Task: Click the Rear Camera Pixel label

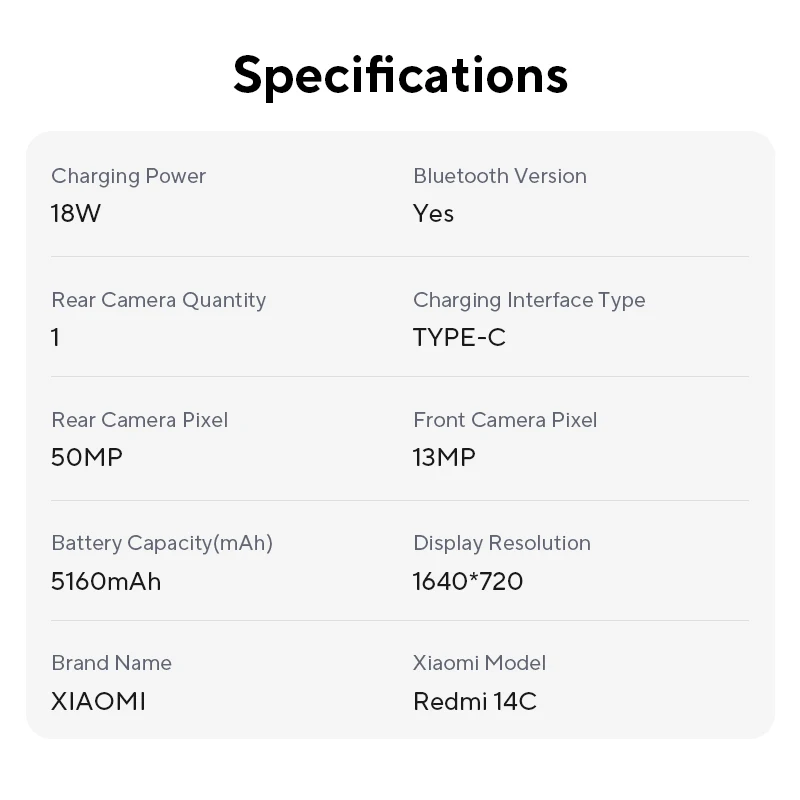Action: coord(139,420)
